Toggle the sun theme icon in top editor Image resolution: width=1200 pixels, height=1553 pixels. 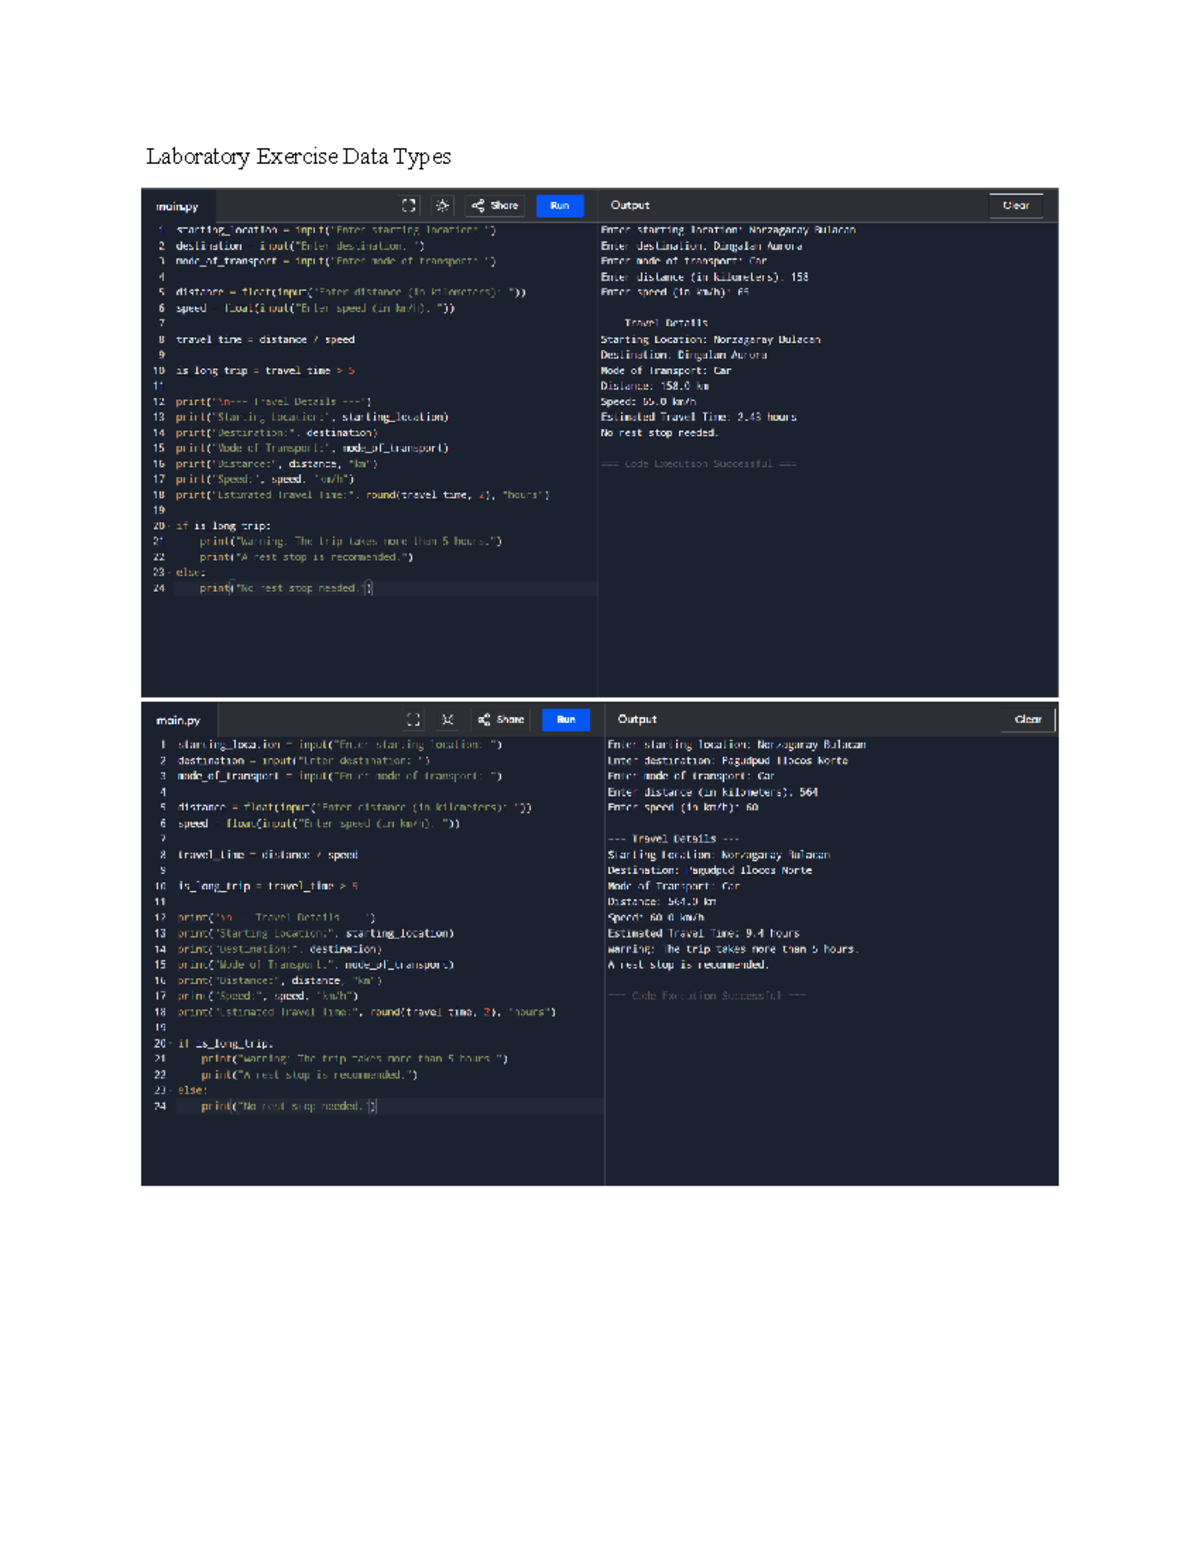click(442, 206)
